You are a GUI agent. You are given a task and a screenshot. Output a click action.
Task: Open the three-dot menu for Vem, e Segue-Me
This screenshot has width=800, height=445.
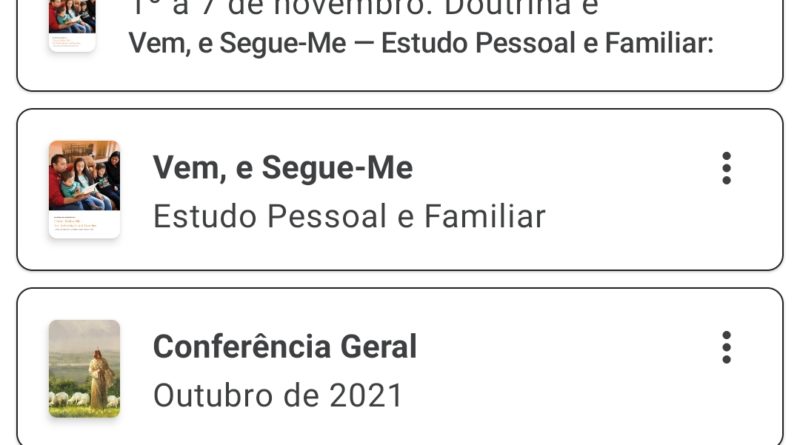(727, 168)
